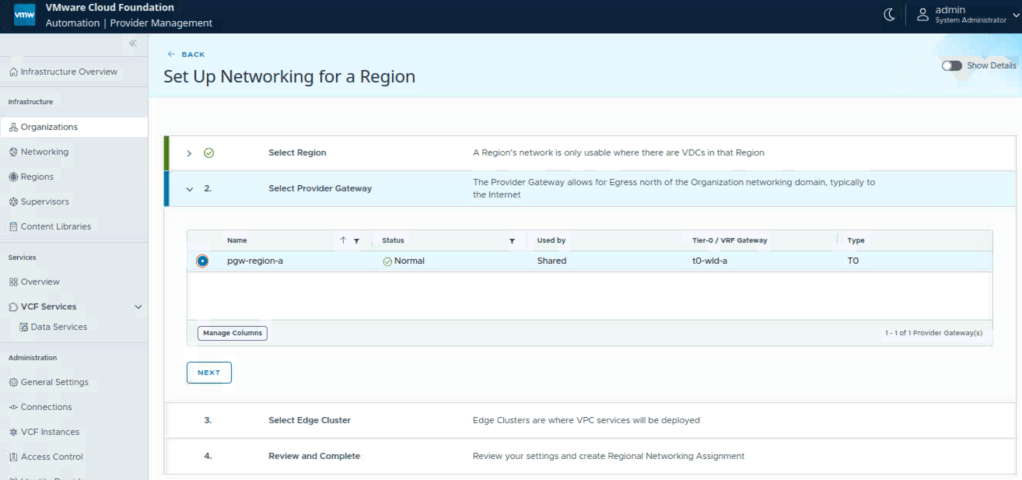1022x480 pixels.
Task: Click Type column header
Action: click(856, 241)
